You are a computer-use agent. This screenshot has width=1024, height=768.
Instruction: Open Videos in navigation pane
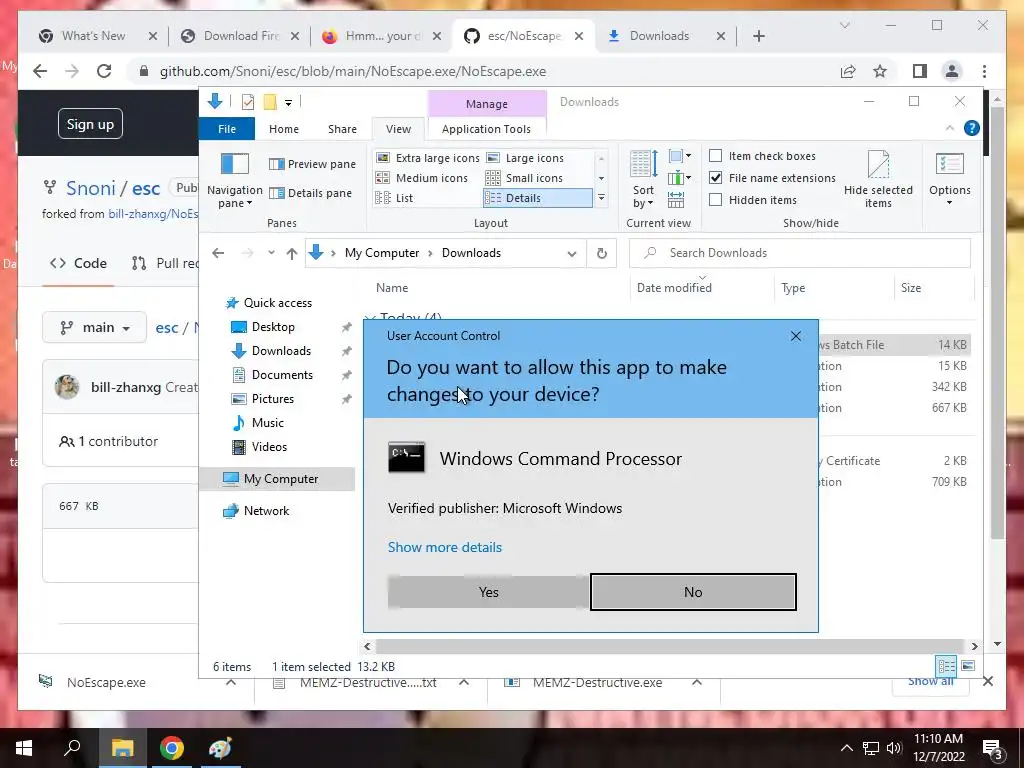tap(260, 447)
